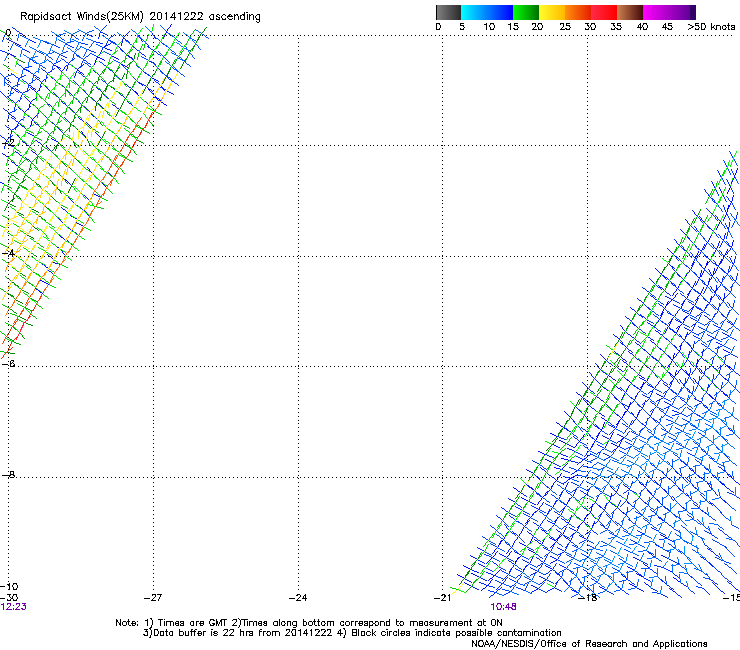This screenshot has width=740, height=650.
Task: Click the -21 longitude axis label
Action: click(x=442, y=598)
